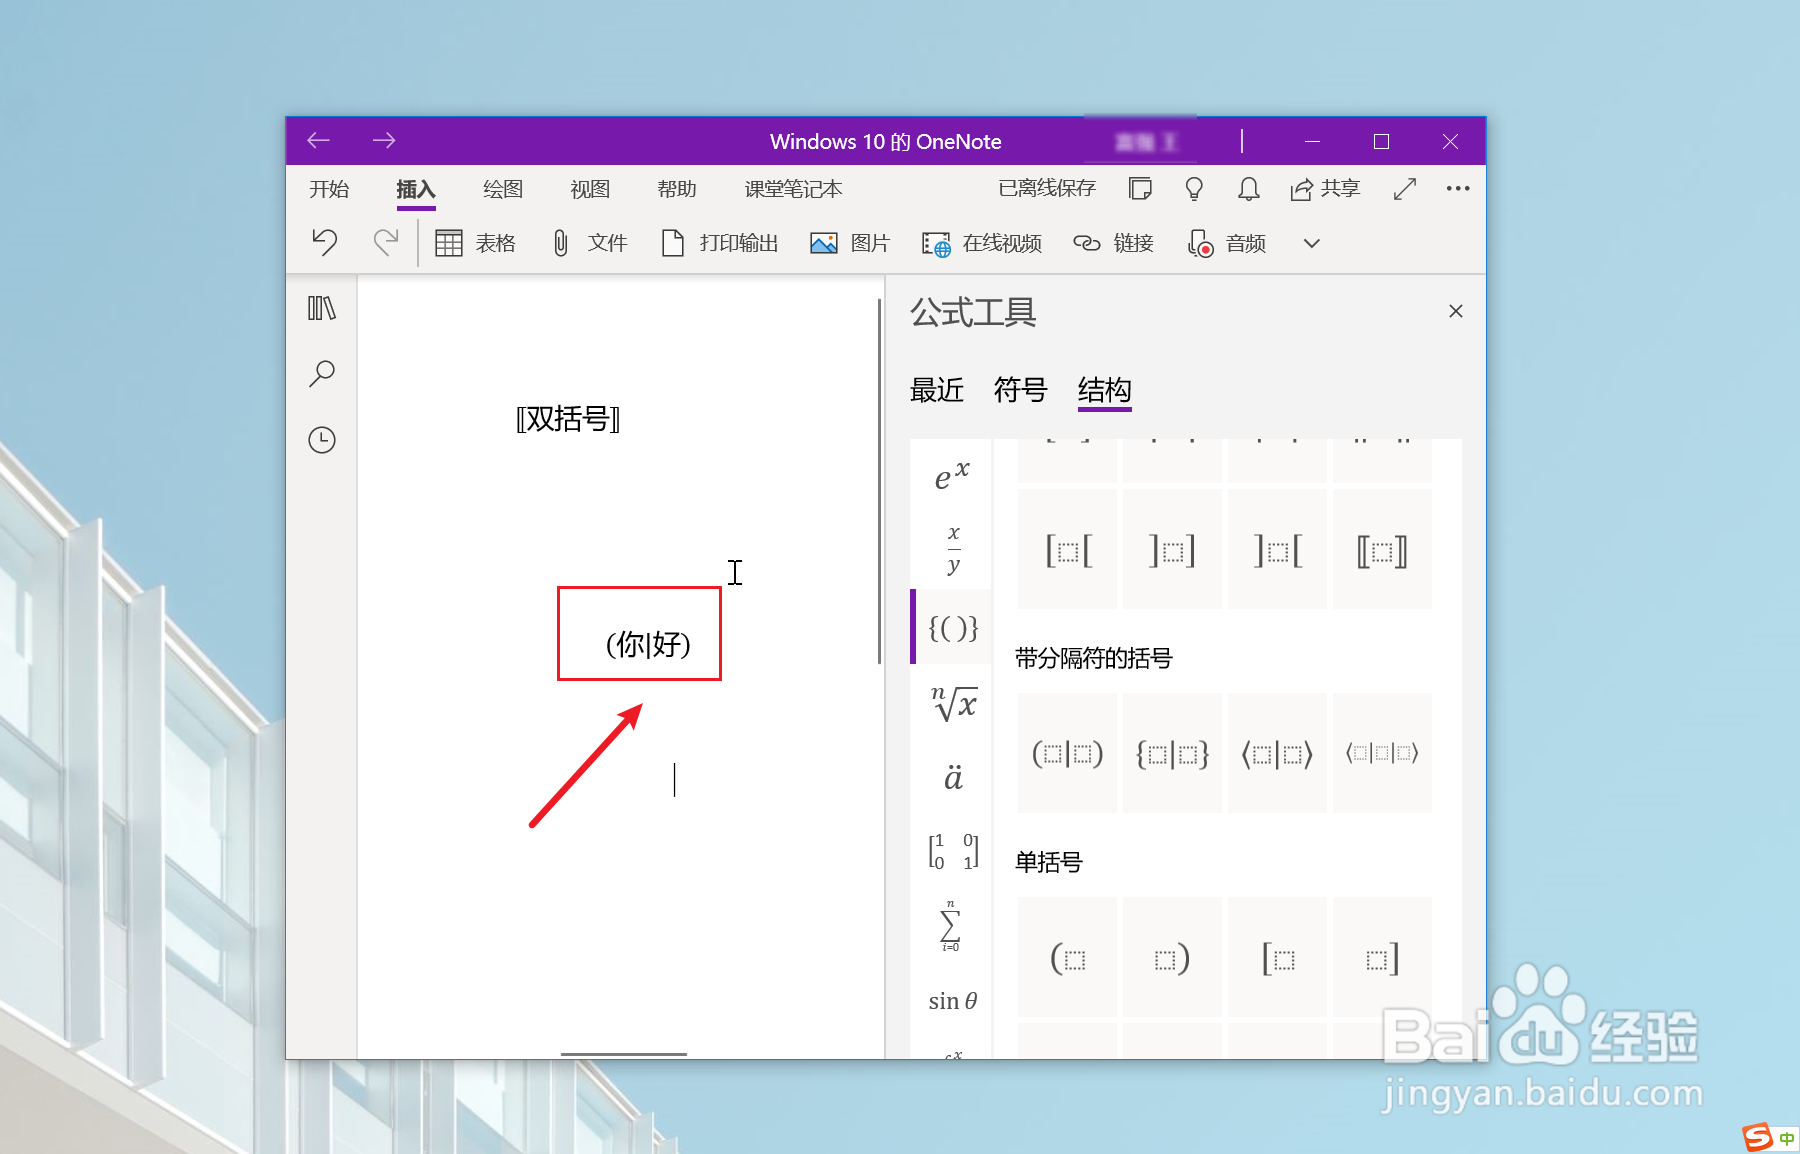Click the redo arrow icon
This screenshot has height=1154, width=1800.
pyautogui.click(x=385, y=243)
